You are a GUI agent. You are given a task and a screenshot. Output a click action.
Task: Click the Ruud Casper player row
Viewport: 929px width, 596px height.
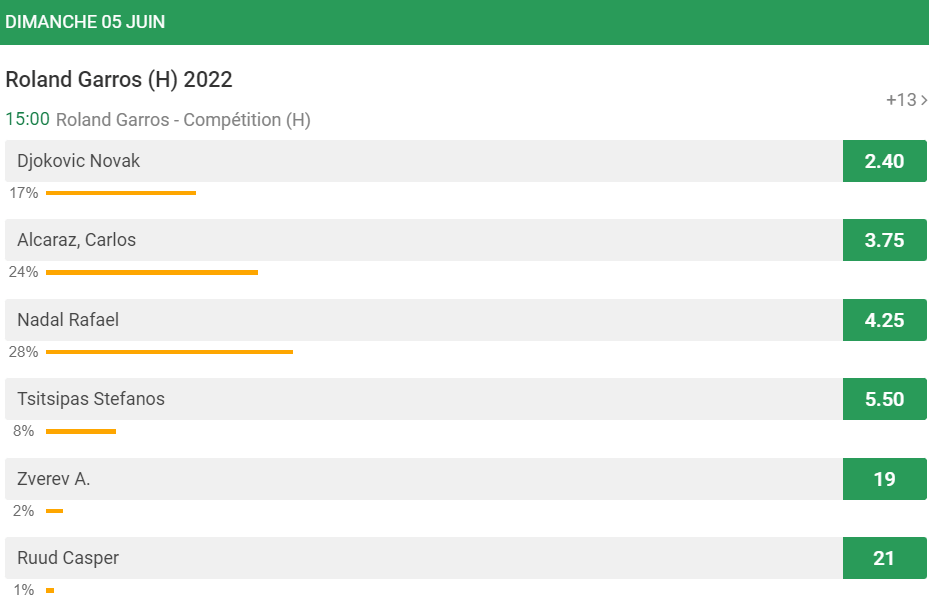click(x=424, y=558)
